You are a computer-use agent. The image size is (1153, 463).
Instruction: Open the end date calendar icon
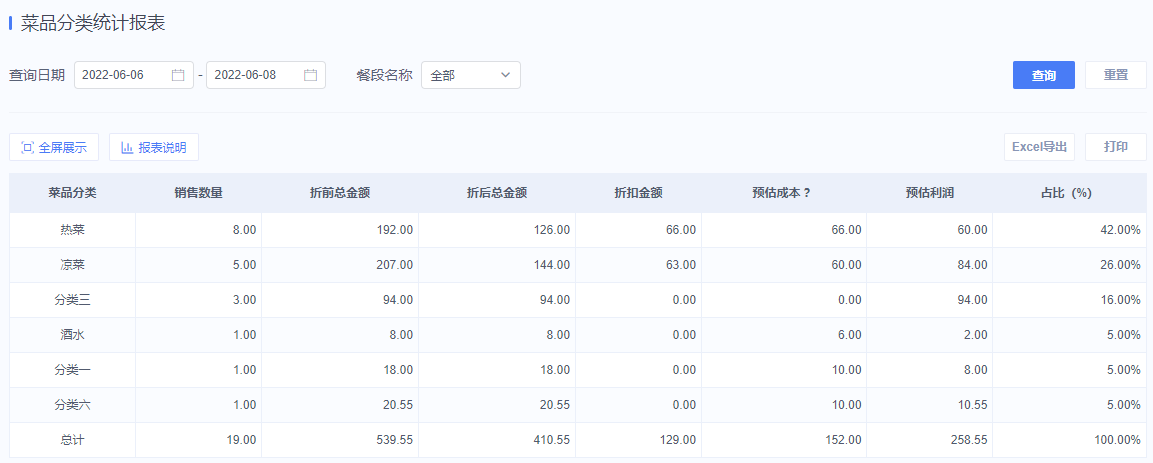point(310,75)
